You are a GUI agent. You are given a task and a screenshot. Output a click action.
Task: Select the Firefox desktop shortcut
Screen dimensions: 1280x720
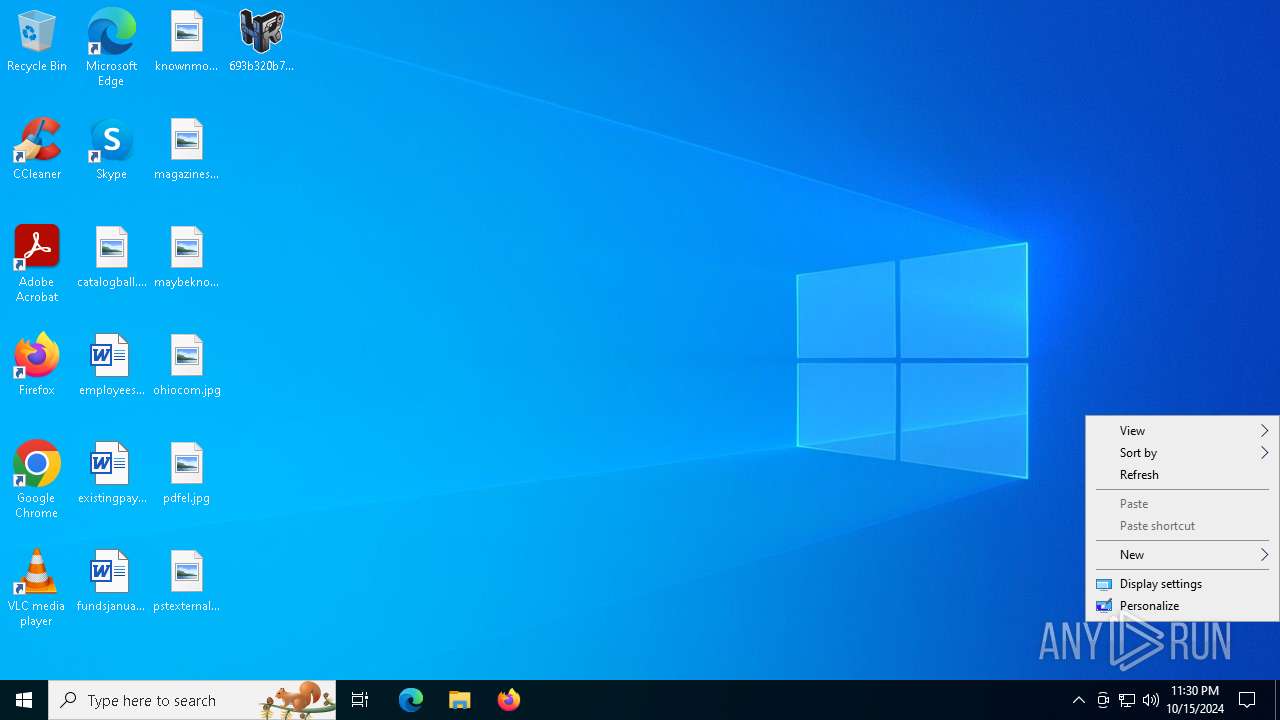37,366
